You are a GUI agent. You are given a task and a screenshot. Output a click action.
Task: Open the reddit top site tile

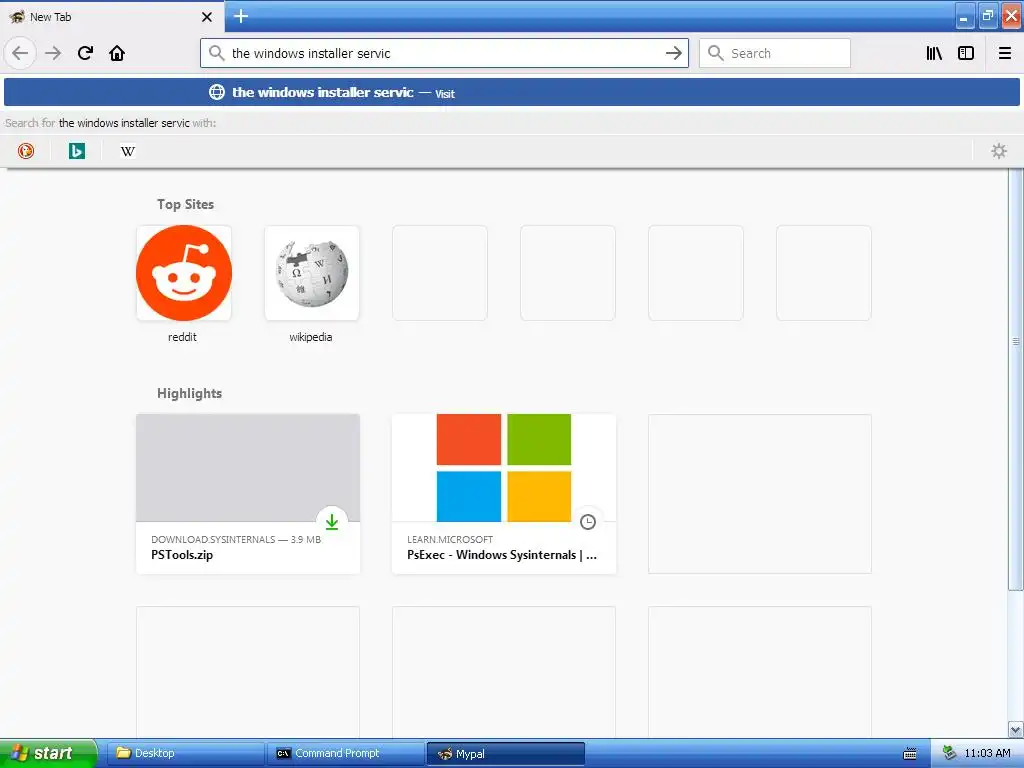click(x=184, y=273)
